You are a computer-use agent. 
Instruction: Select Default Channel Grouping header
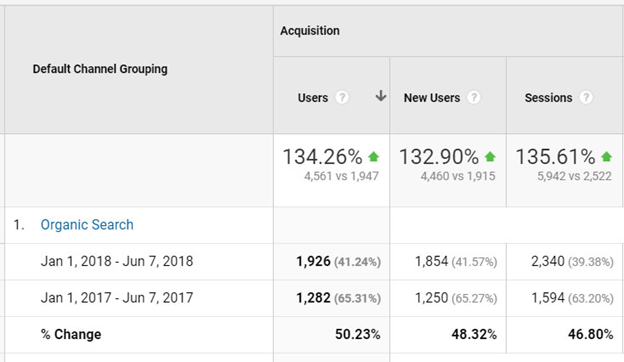pyautogui.click(x=100, y=69)
